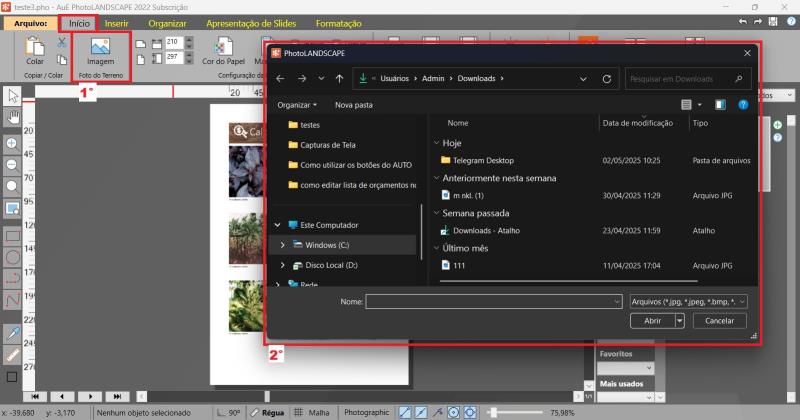The width and height of the screenshot is (800, 420).
Task: Click the green plus icon at right panel
Action: 777,125
